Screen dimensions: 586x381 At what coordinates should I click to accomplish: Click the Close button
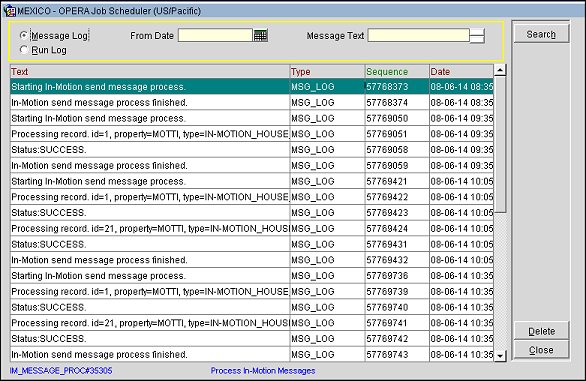(541, 350)
